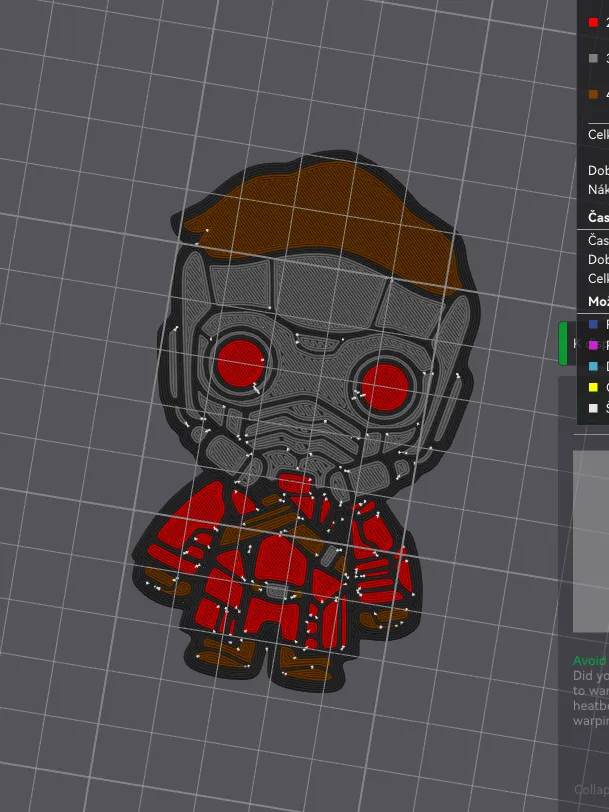
Task: Select the gray filament color square
Action: tap(594, 58)
